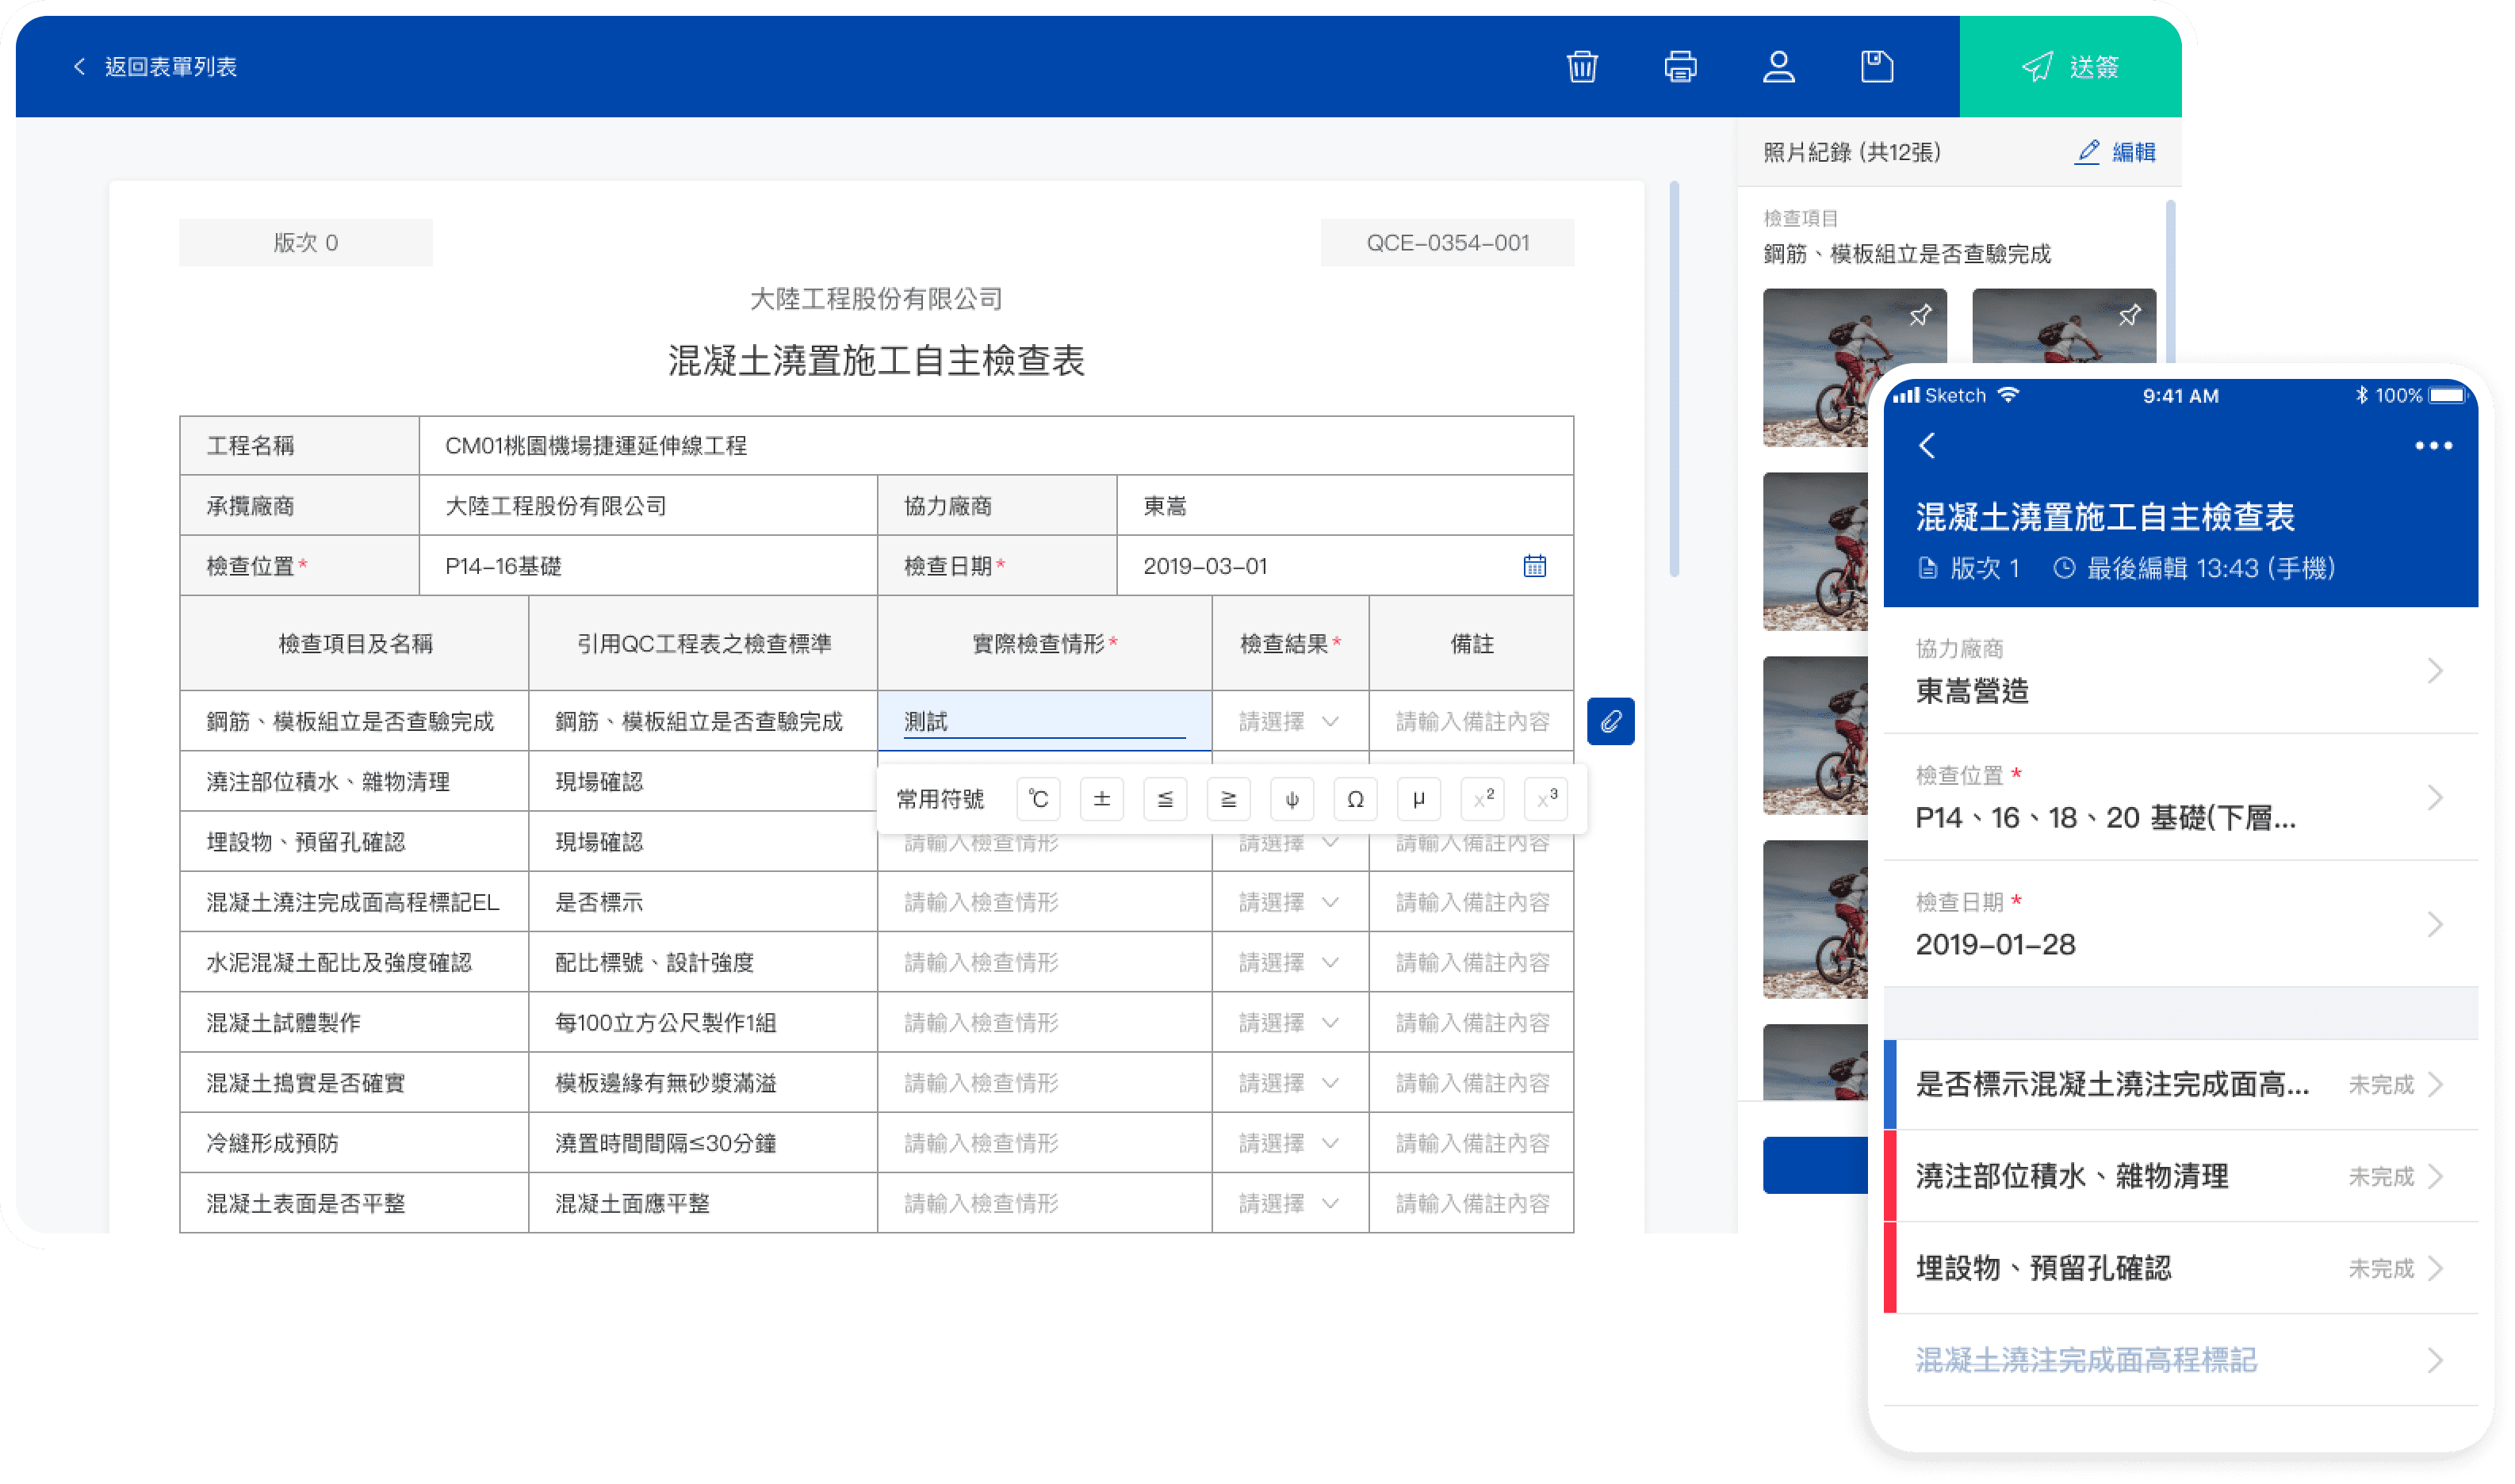Open calendar picker for 檢查日期
Image resolution: width=2515 pixels, height=1484 pixels.
point(1534,566)
